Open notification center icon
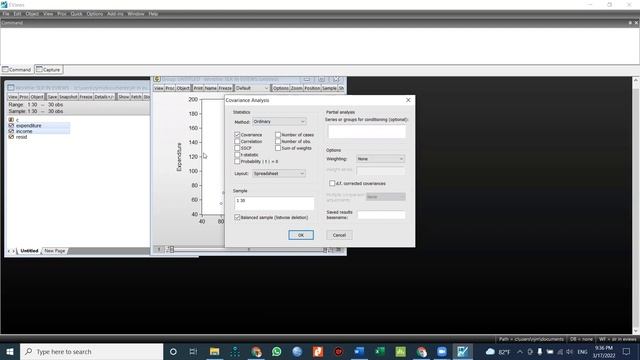The width and height of the screenshot is (640, 360). (x=627, y=351)
